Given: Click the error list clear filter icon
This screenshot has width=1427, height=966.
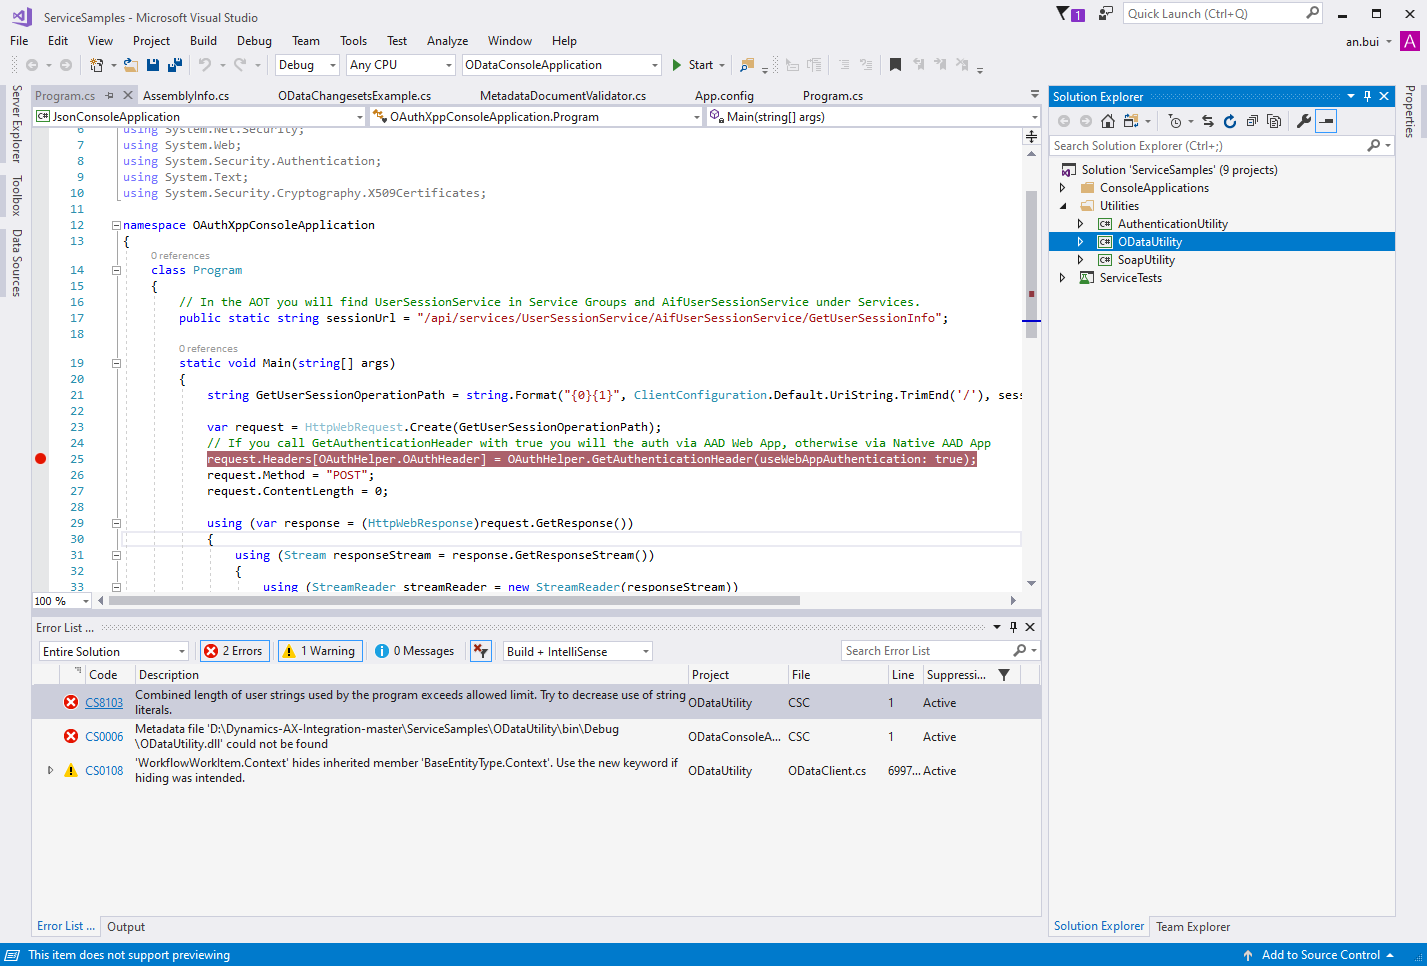Looking at the screenshot, I should tap(481, 651).
